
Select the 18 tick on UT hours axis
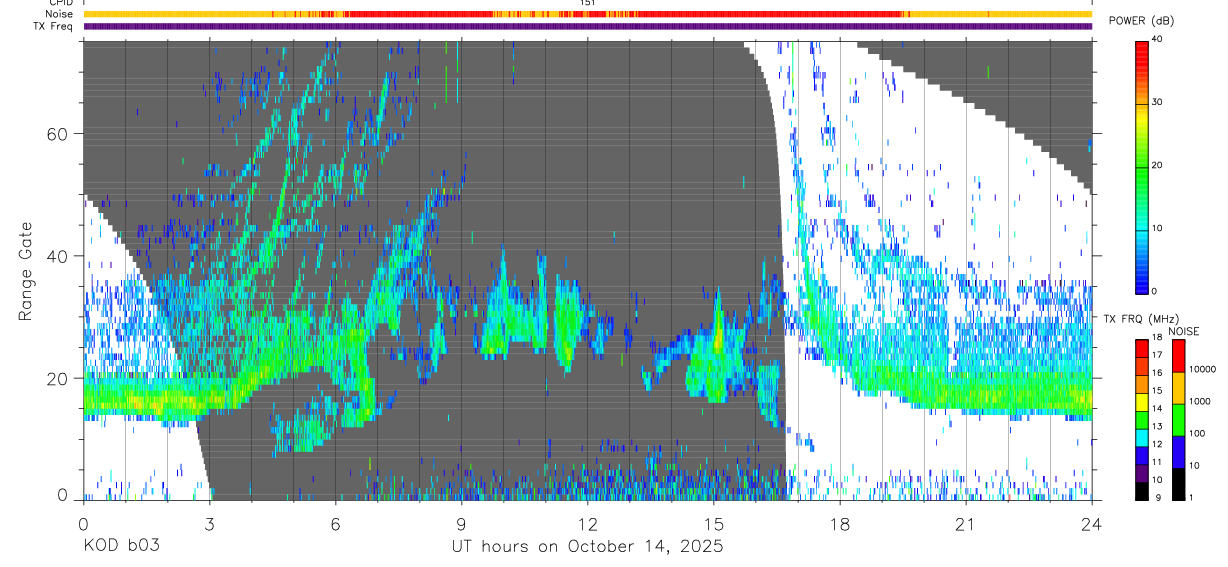839,524
